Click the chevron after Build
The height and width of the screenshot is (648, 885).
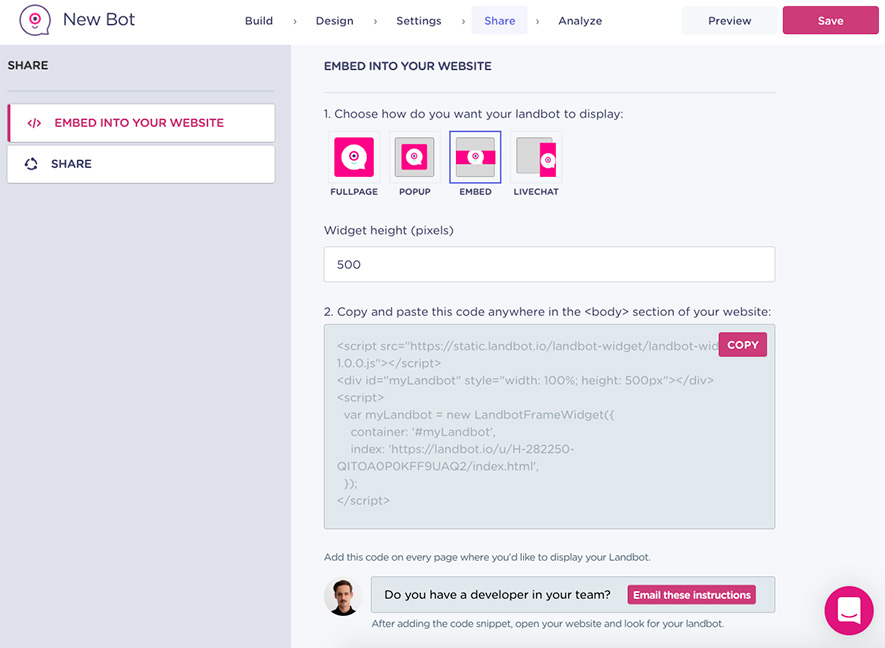click(295, 21)
